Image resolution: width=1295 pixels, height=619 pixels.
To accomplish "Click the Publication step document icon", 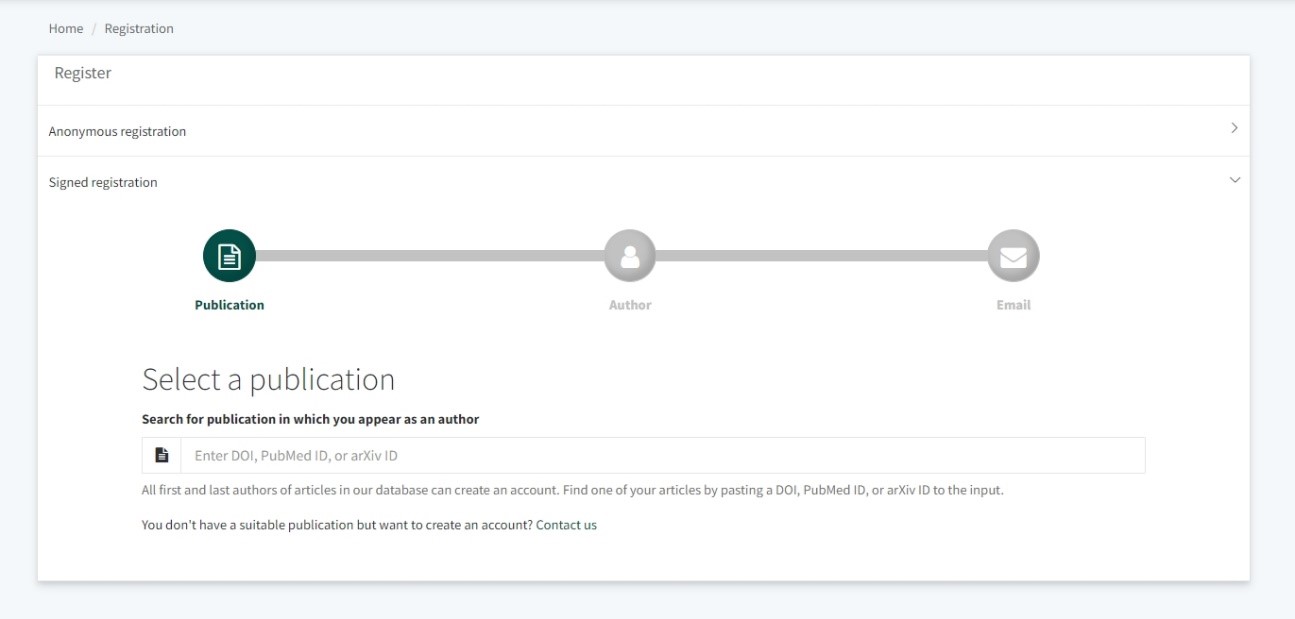I will tap(229, 257).
